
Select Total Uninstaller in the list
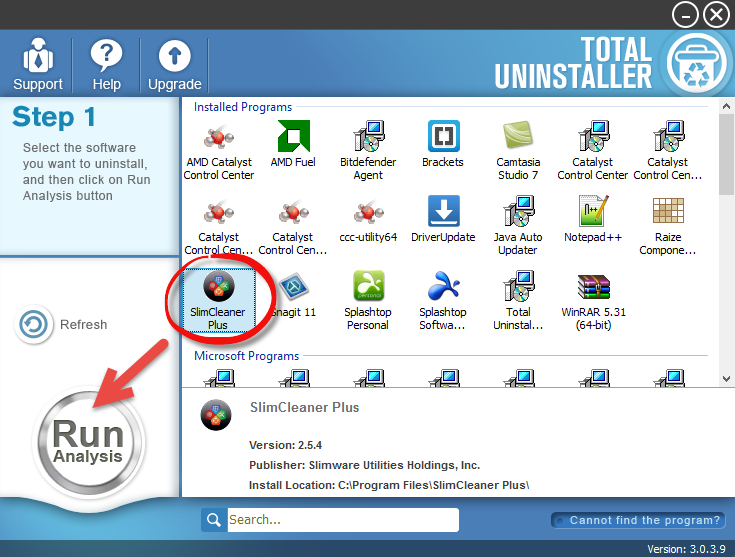tap(518, 300)
